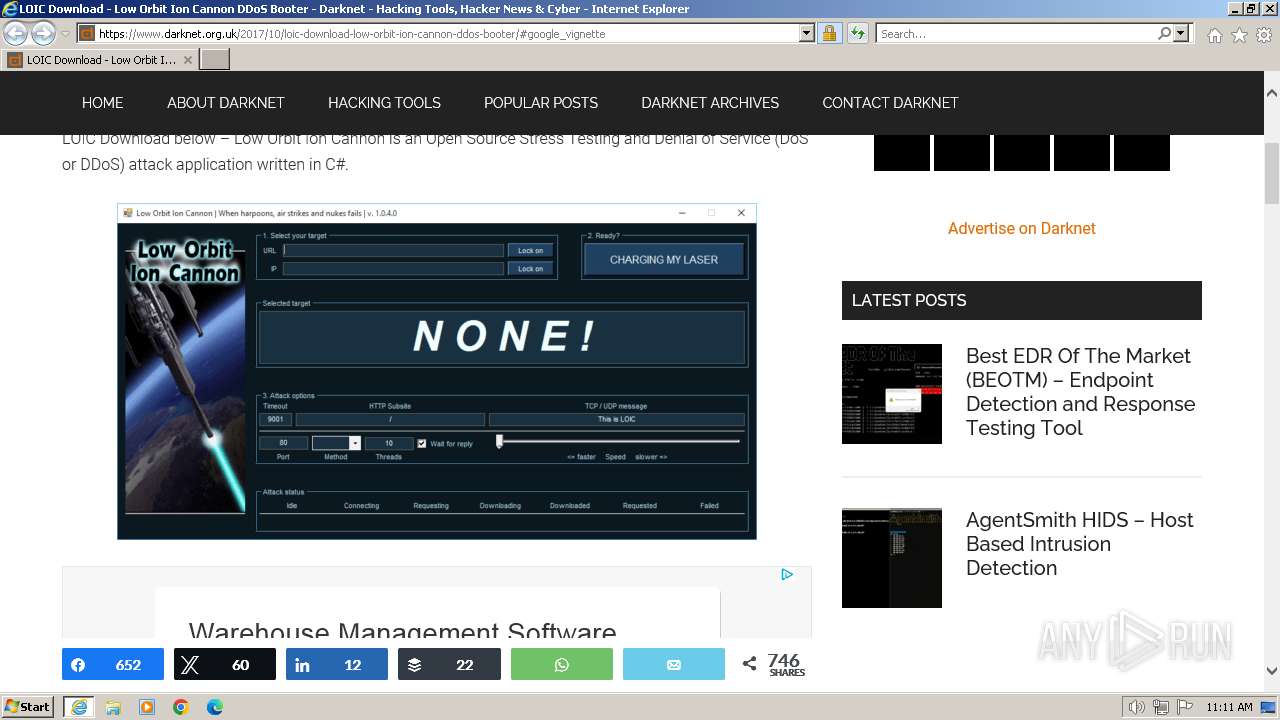Open the Best EDR Of The Market post
Screen dimensions: 1280x720
pos(1080,392)
